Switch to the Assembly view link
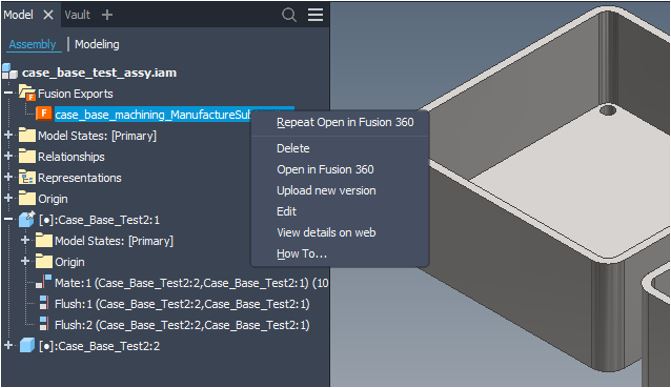 [x=33, y=44]
